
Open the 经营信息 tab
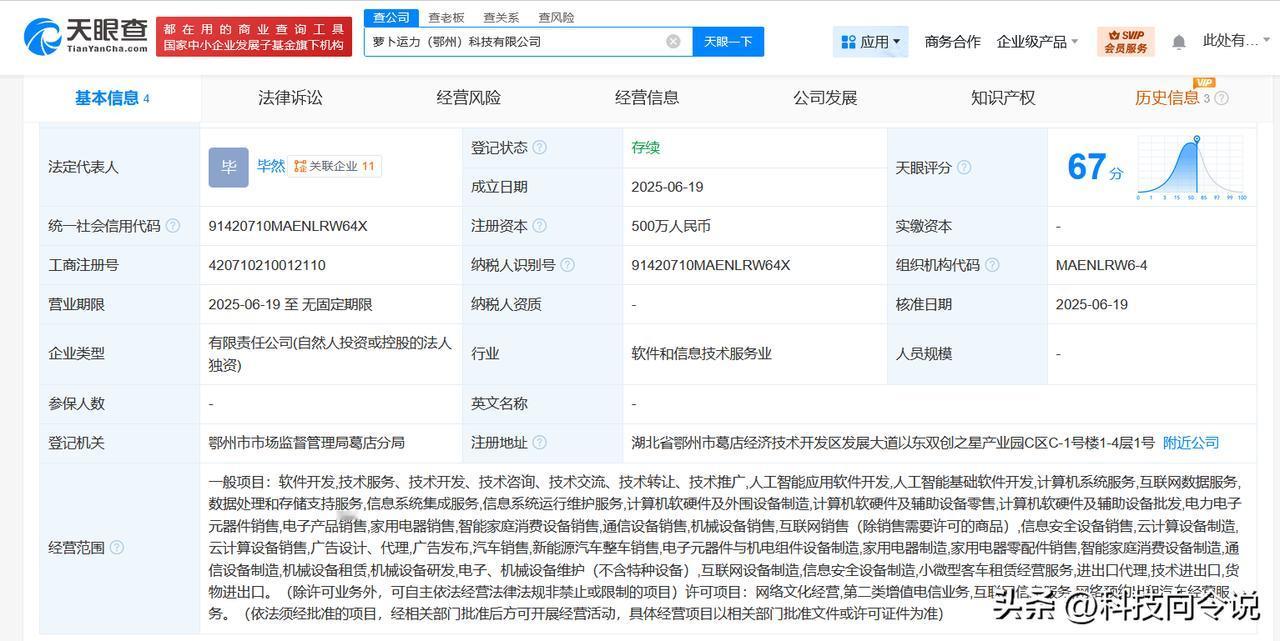point(647,98)
